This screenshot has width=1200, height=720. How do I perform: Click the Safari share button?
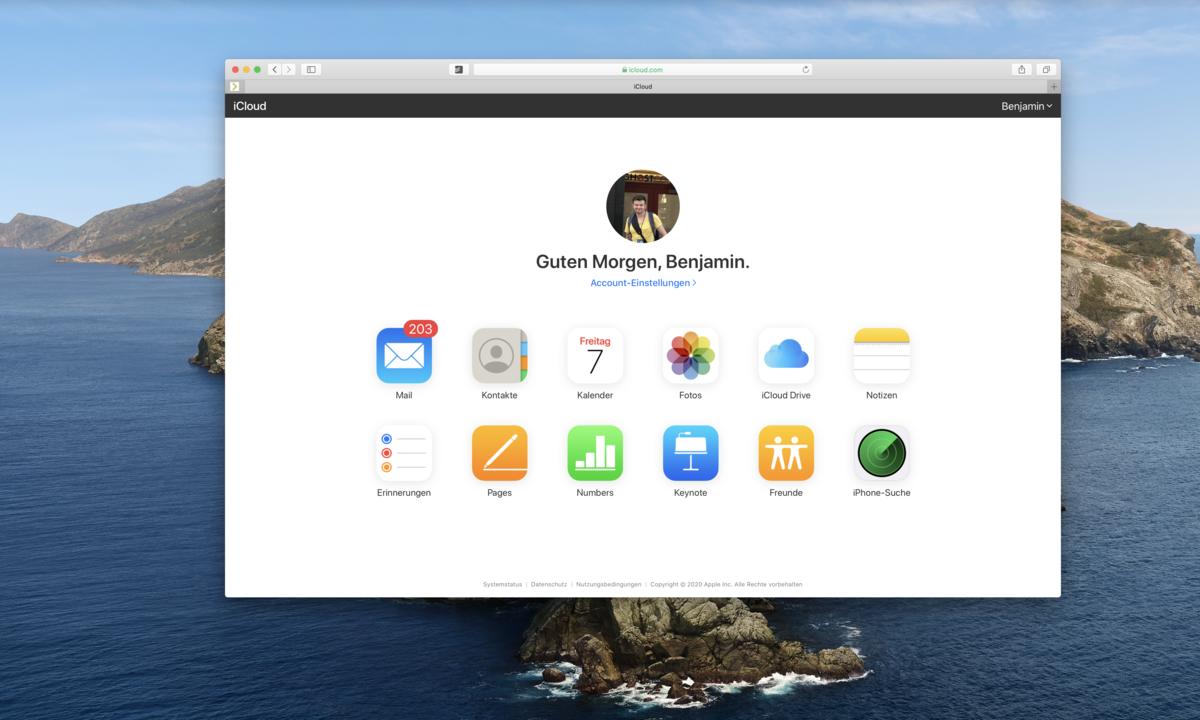[1022, 70]
